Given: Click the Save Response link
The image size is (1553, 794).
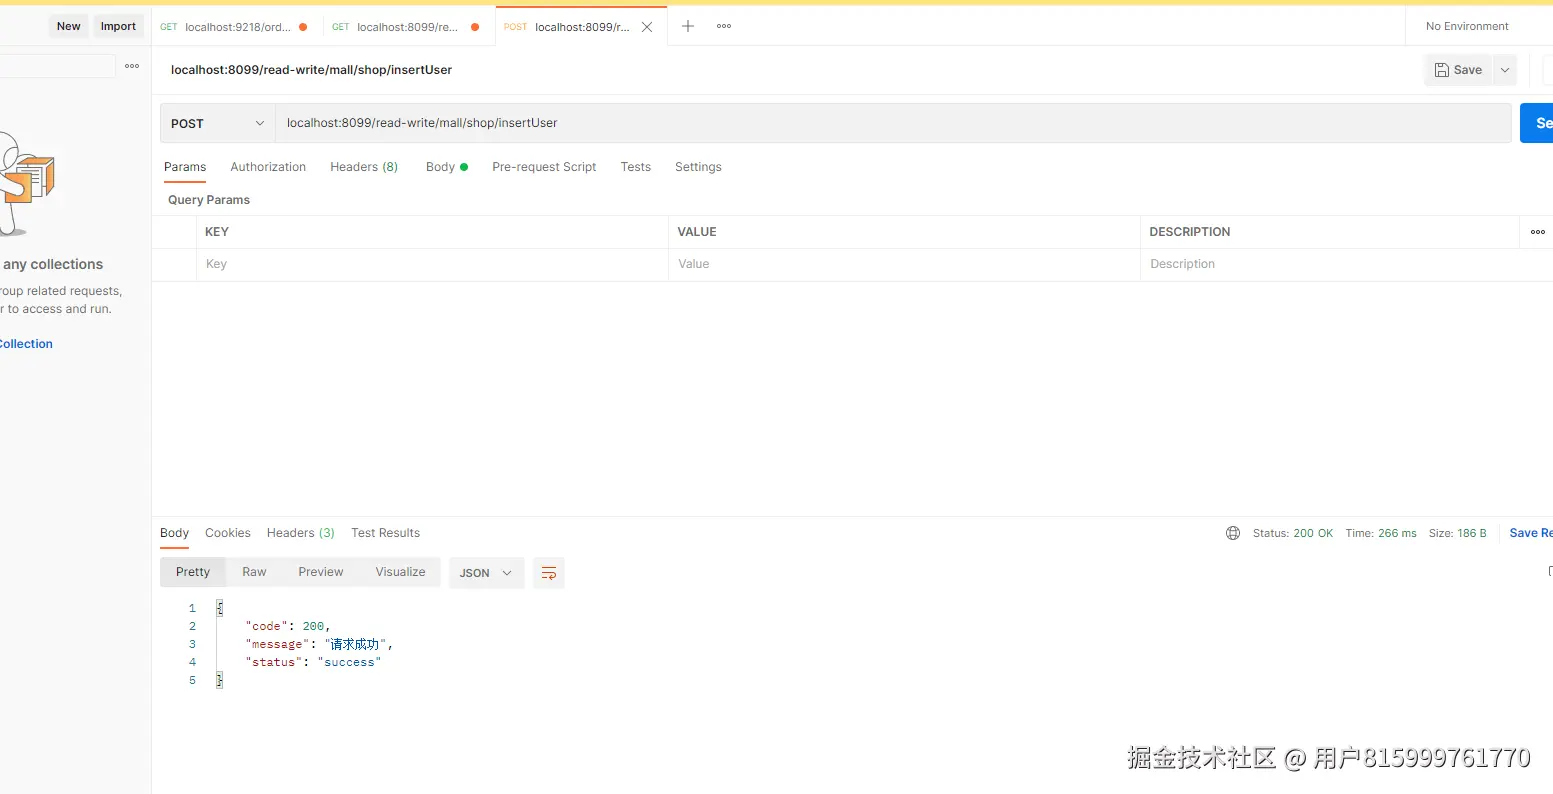Looking at the screenshot, I should (x=1530, y=533).
